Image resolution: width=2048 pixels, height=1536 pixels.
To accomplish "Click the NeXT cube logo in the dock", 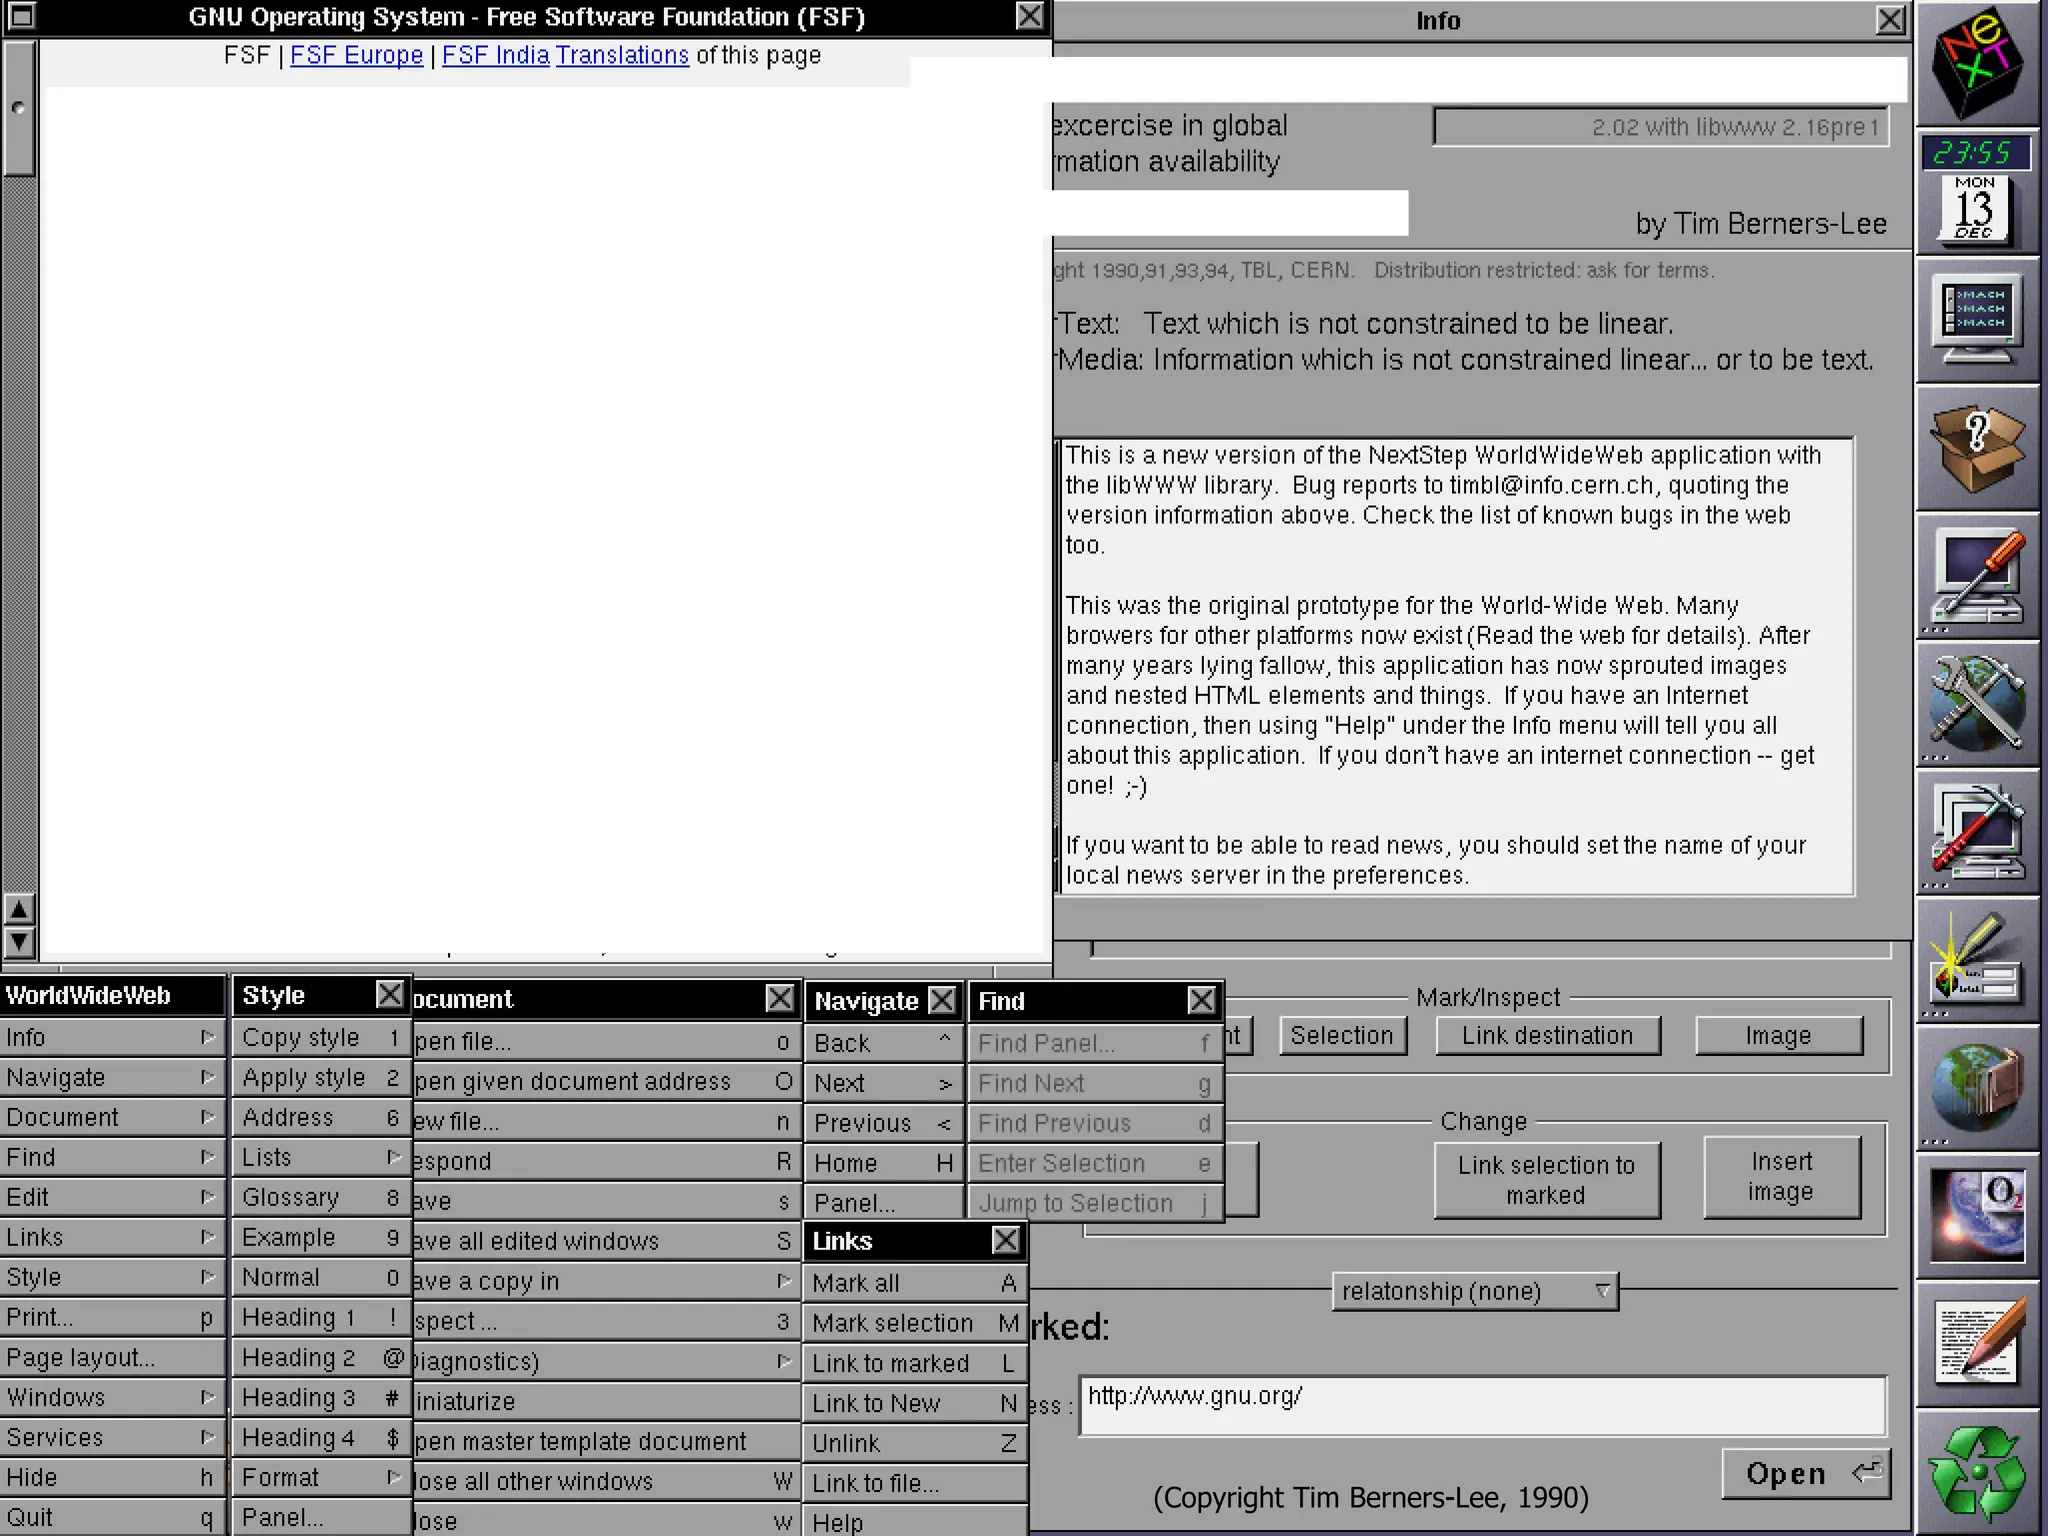I will pyautogui.click(x=1977, y=62).
